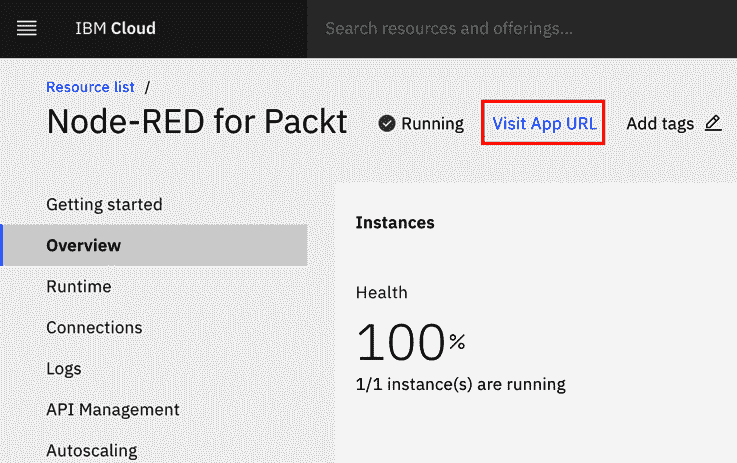
Task: Go to the Connections page
Action: point(94,327)
